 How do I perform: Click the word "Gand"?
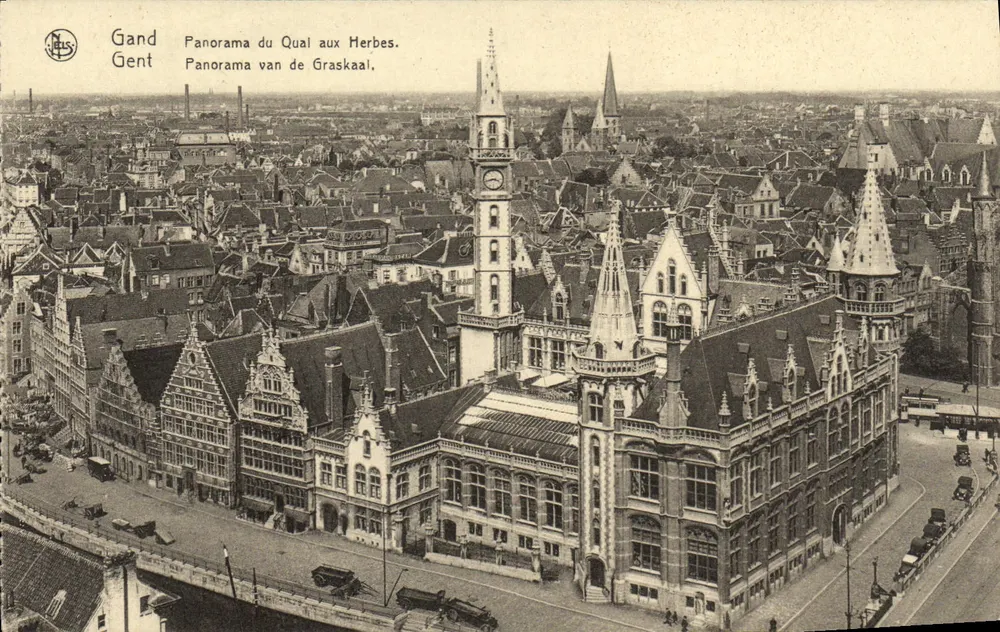(134, 38)
